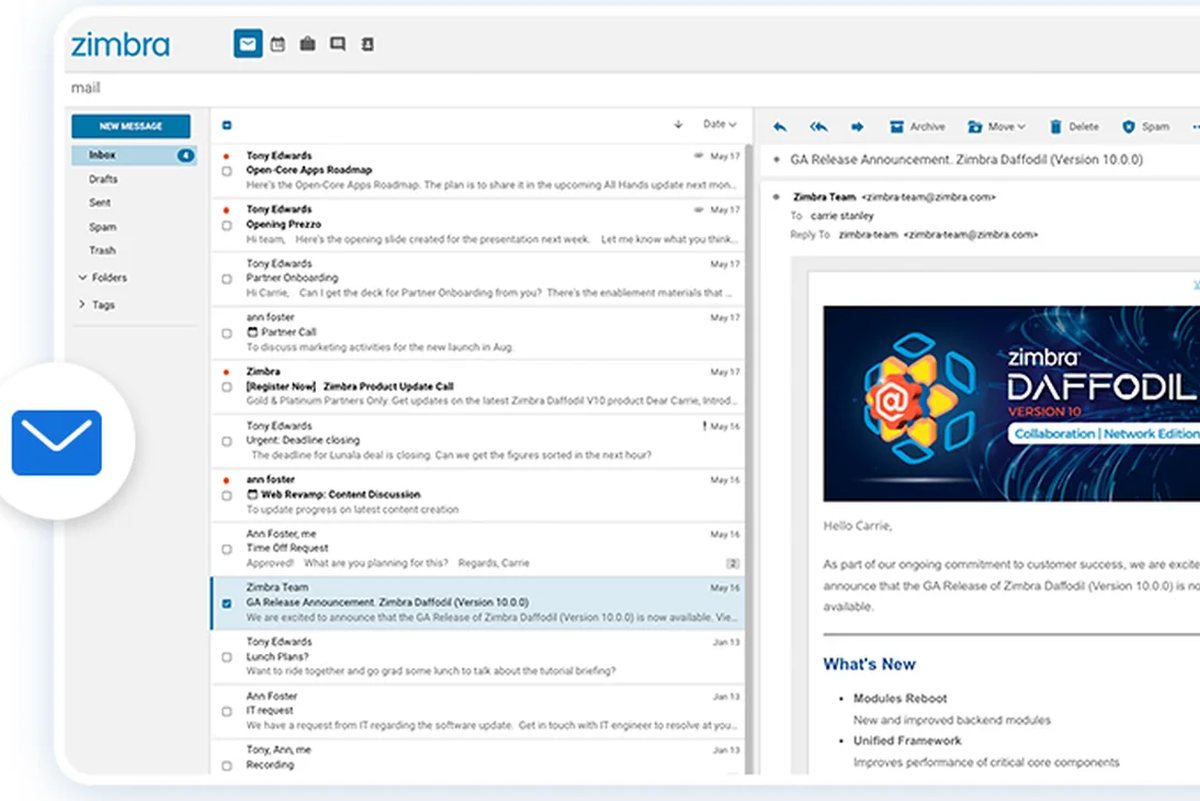This screenshot has height=801, width=1200.
Task: Open the Briefcase app icon
Action: (x=308, y=44)
